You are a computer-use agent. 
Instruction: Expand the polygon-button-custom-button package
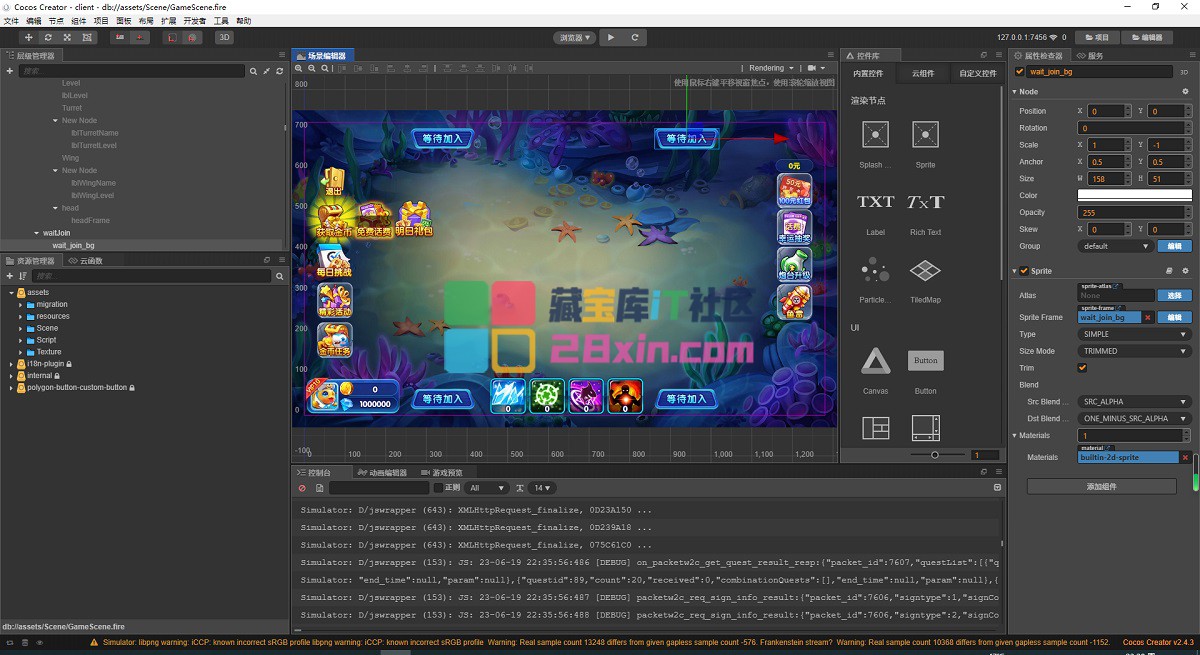click(10, 387)
